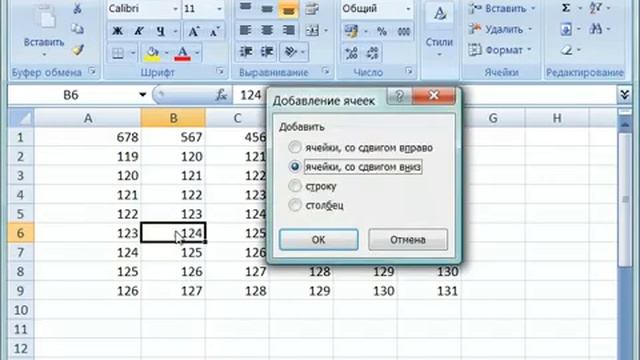Open Число group dialog launcher
640x360 pixels.
409,71
